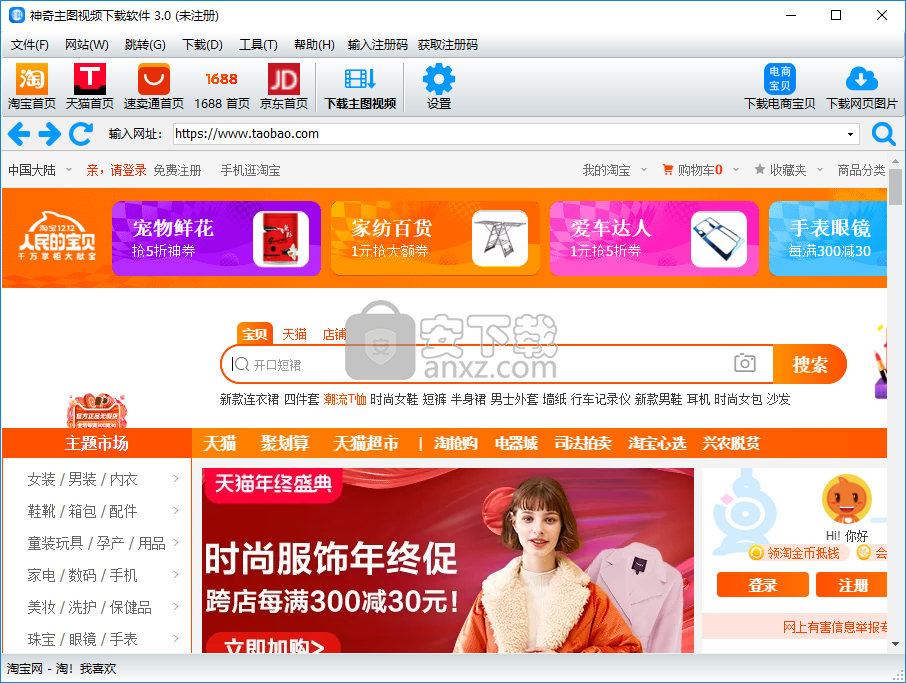
Task: Click the 聚划算 navigation link
Action: point(284,443)
